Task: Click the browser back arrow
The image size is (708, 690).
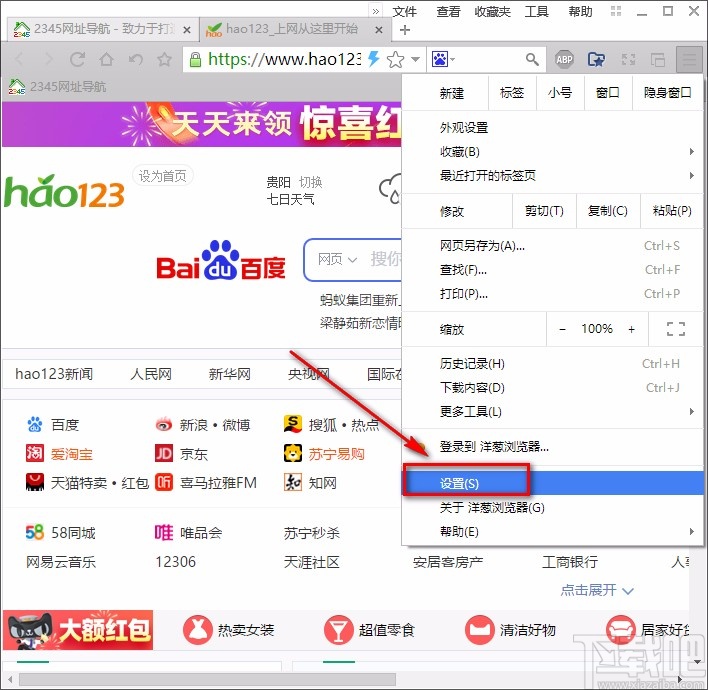Action: (x=19, y=59)
